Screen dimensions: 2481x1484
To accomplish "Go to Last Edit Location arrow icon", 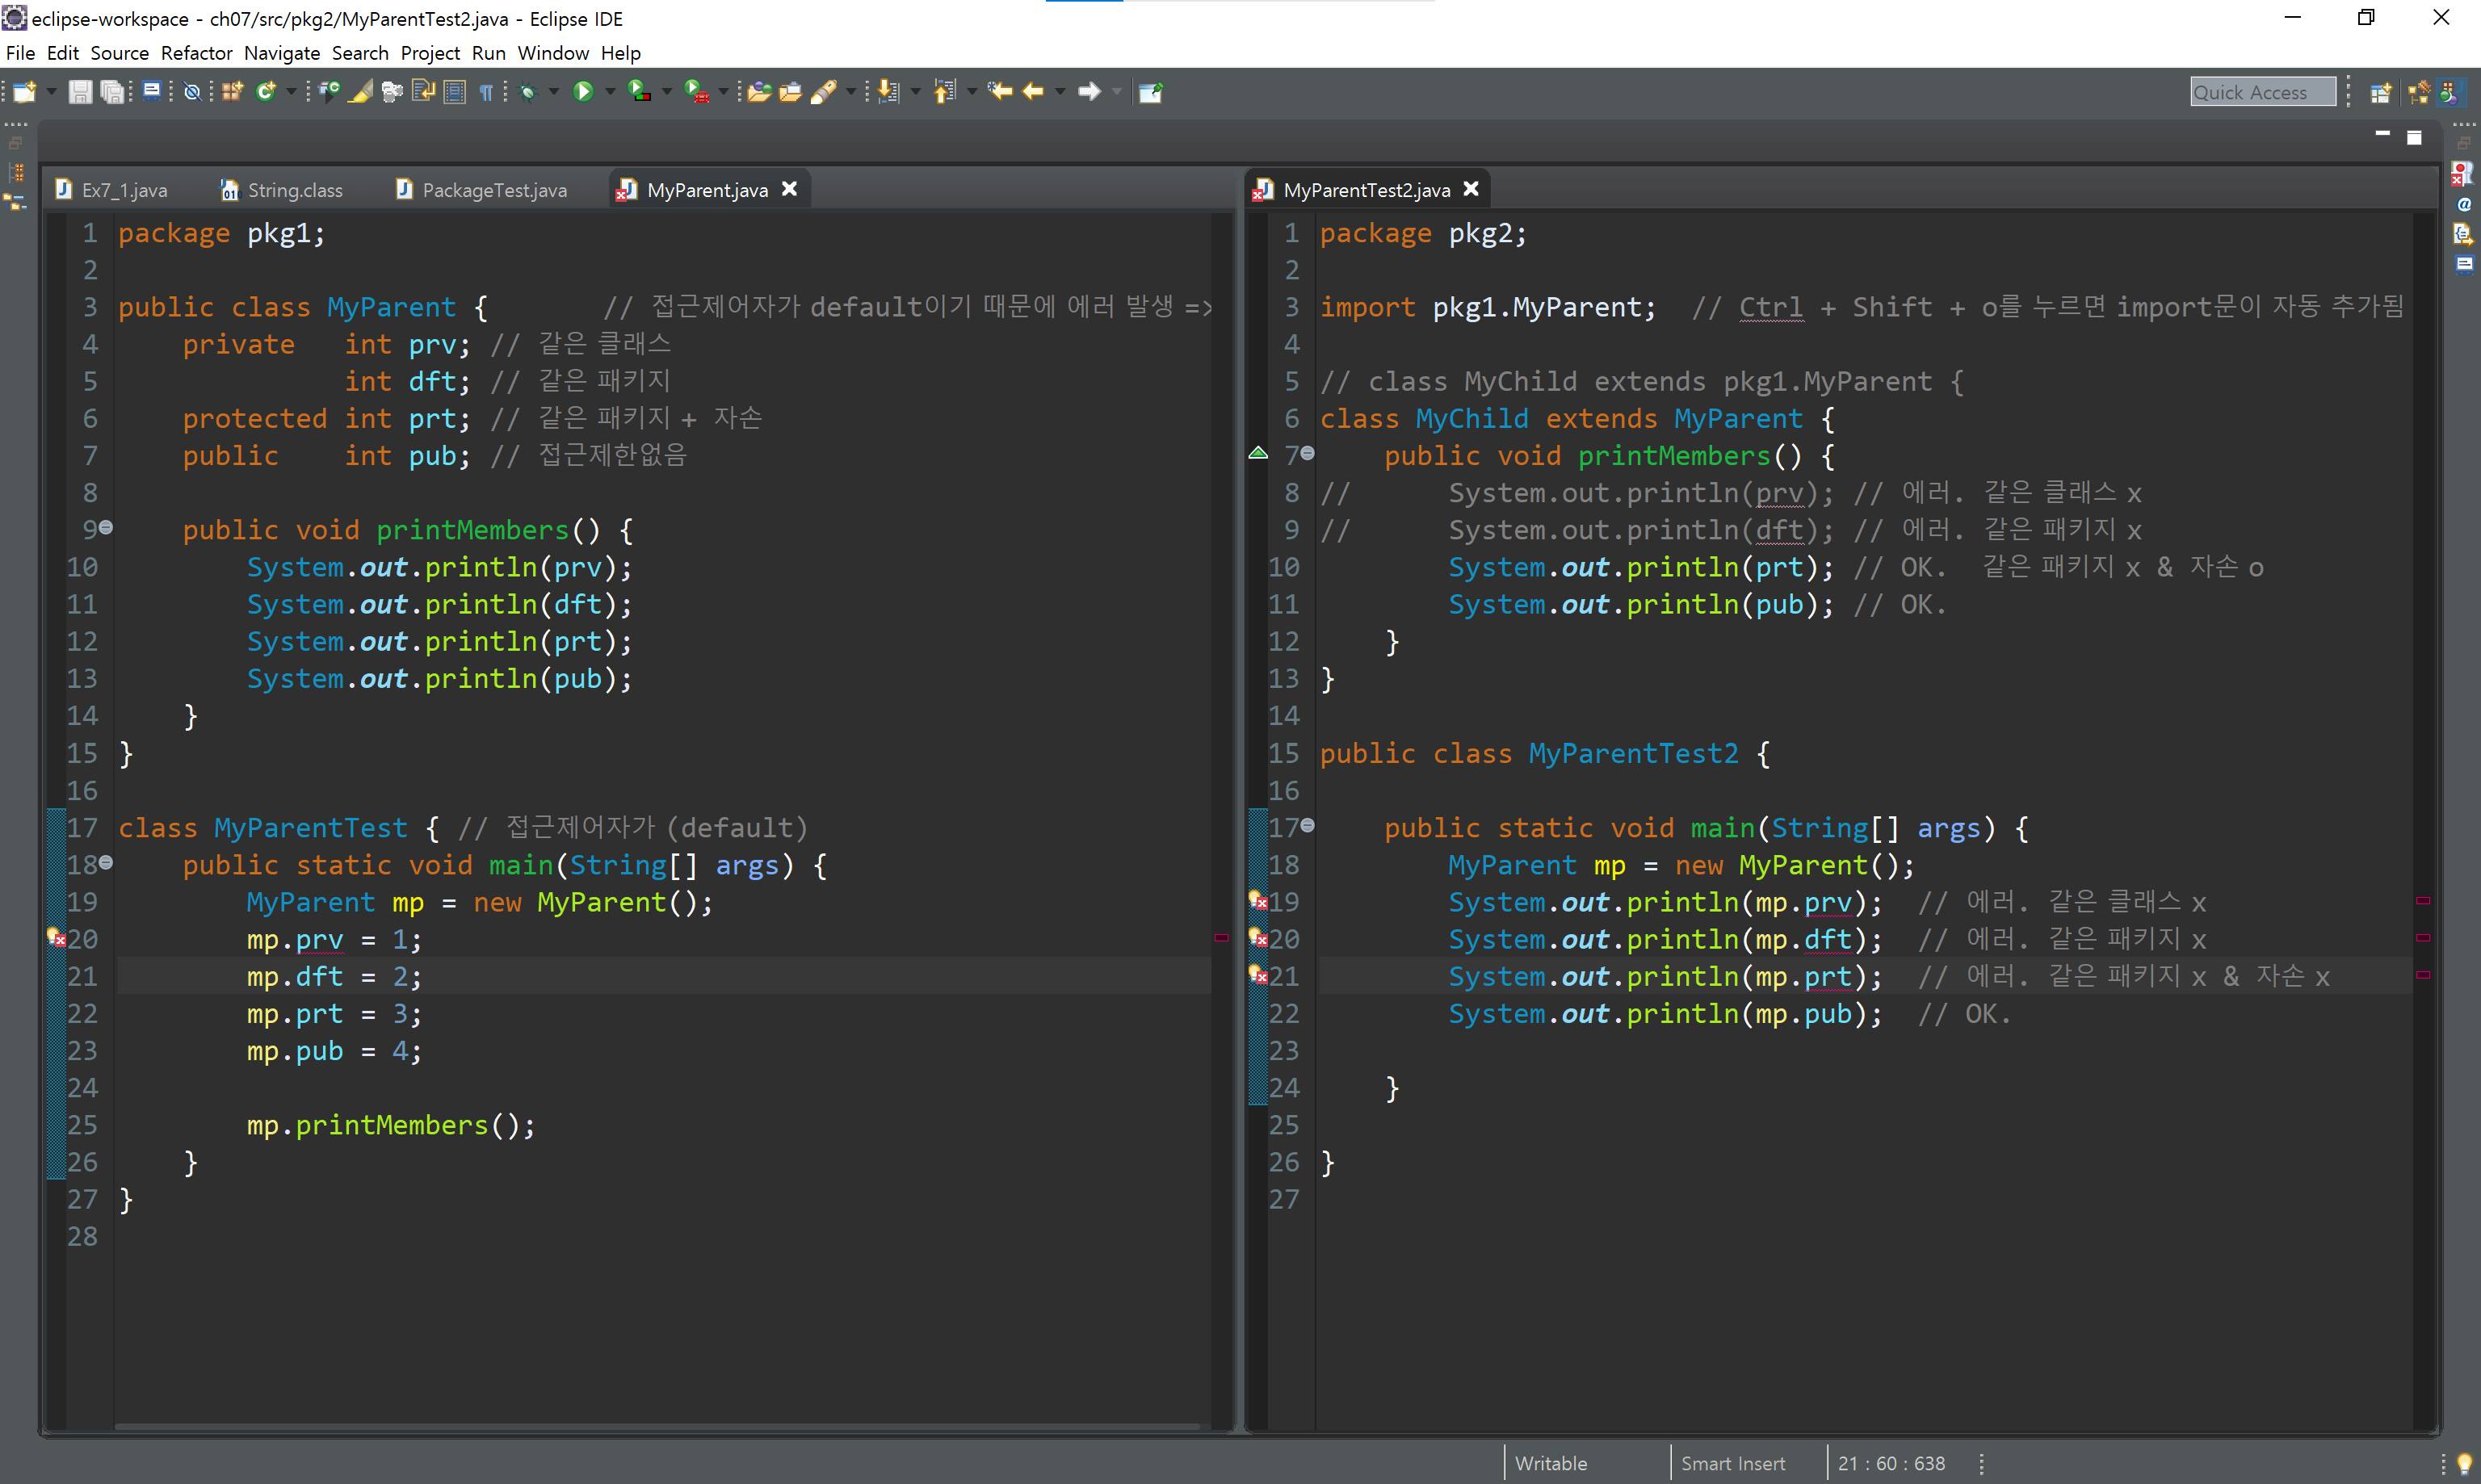I will [999, 92].
